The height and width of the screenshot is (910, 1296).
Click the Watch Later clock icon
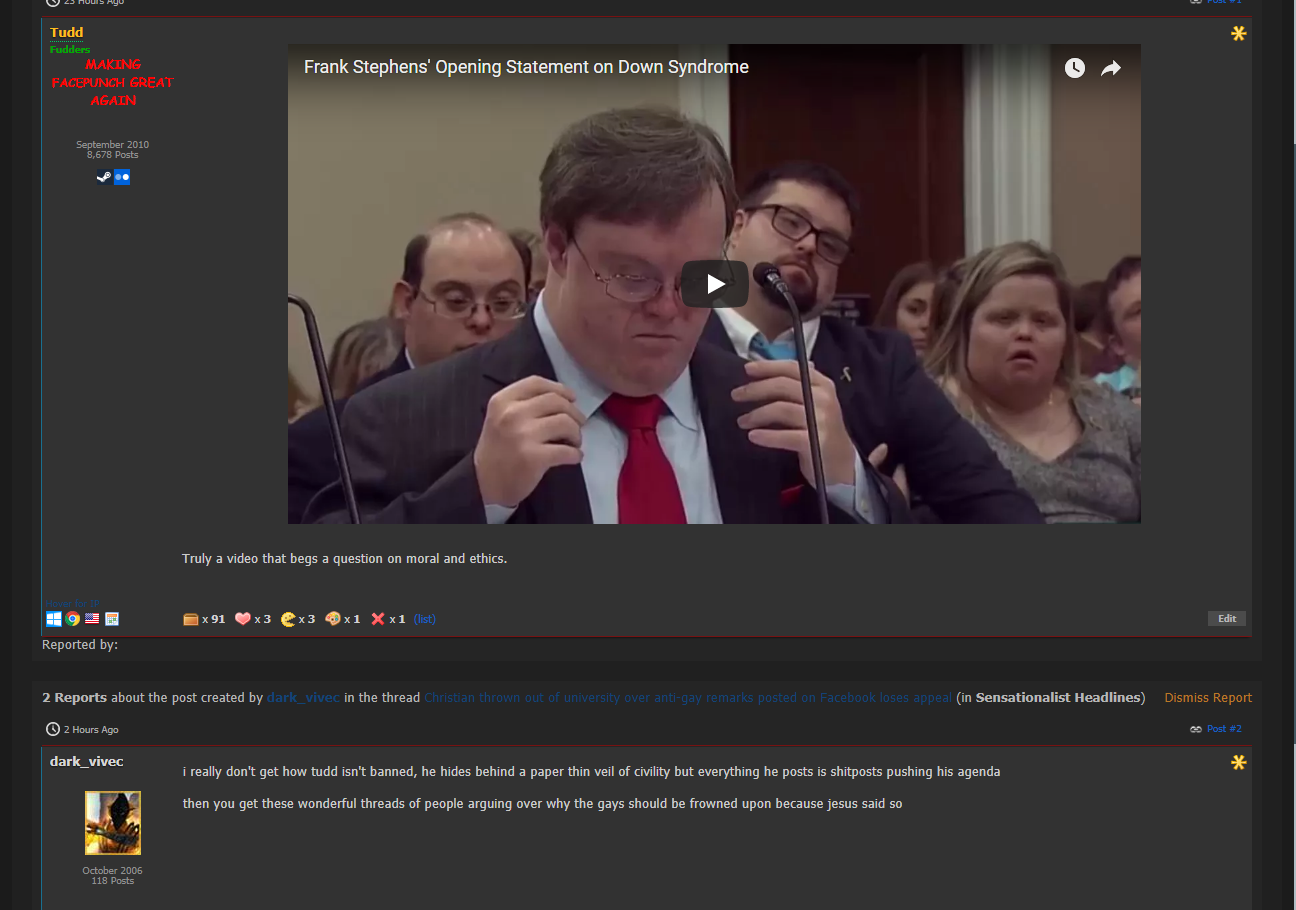1075,68
